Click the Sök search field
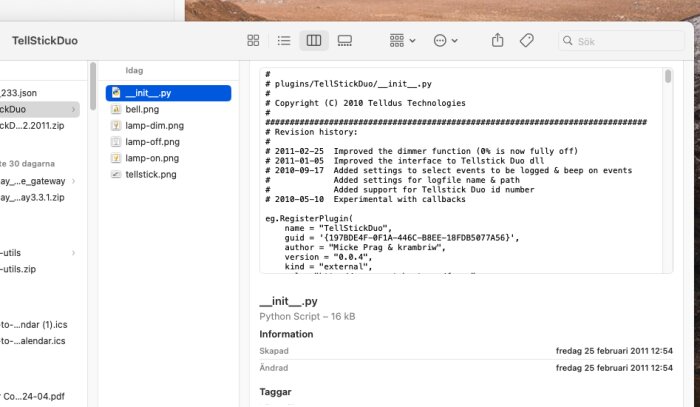This screenshot has height=407, width=700. click(621, 41)
